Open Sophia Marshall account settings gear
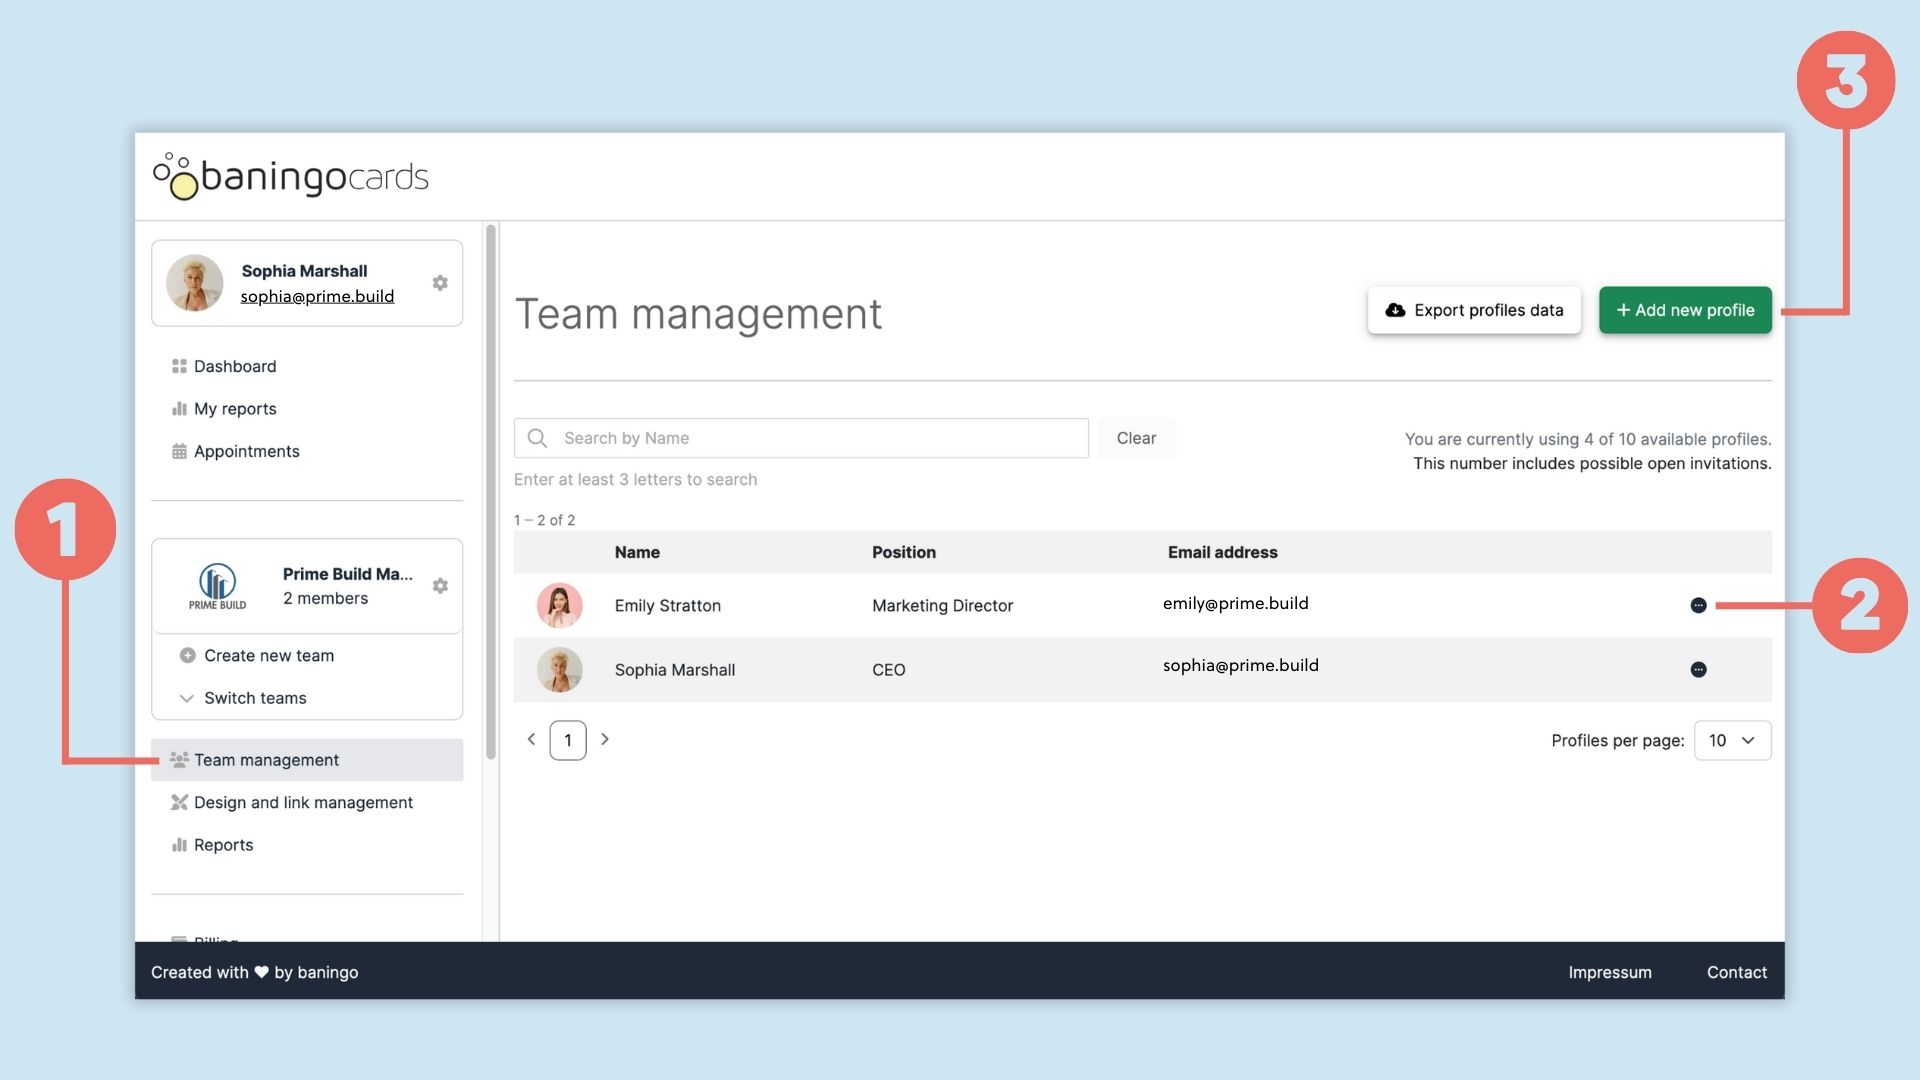The image size is (1920, 1080). coord(440,283)
